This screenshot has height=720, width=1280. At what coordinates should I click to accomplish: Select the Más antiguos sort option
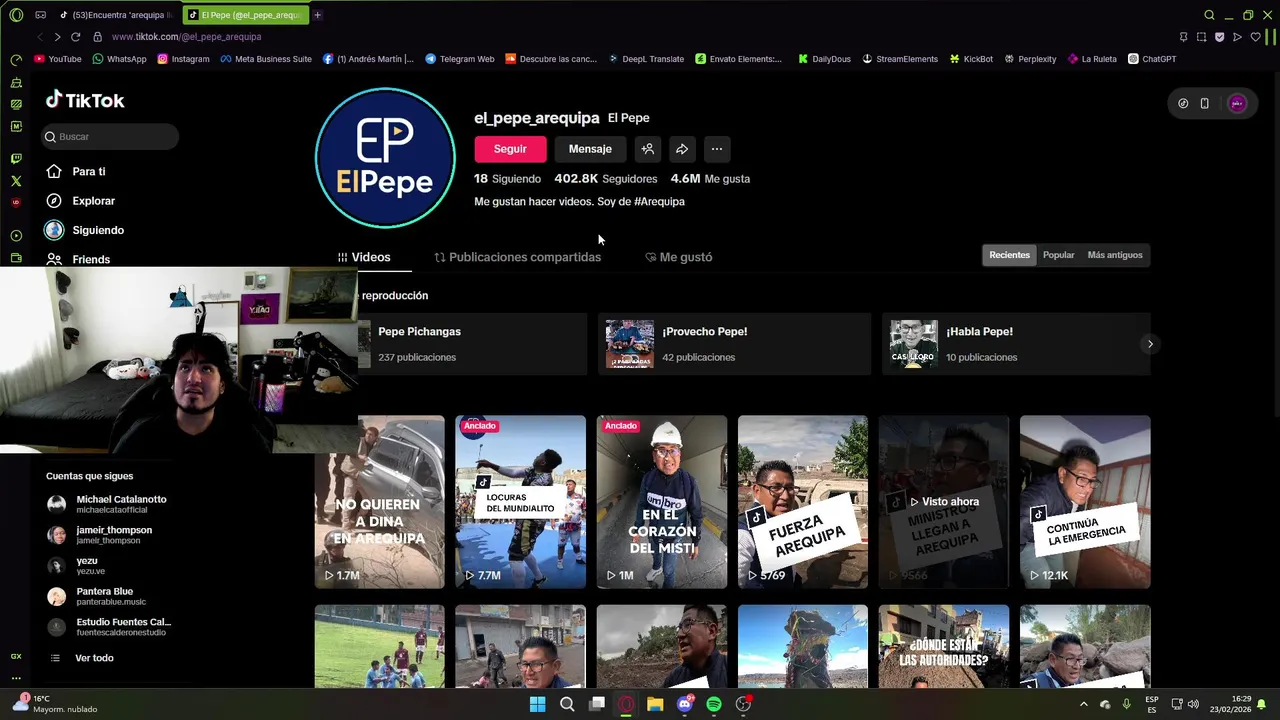click(x=1115, y=255)
